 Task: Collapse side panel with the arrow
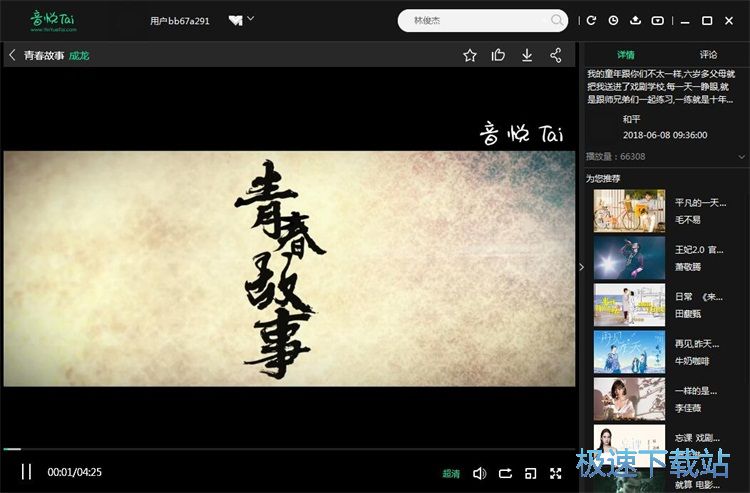[x=581, y=267]
